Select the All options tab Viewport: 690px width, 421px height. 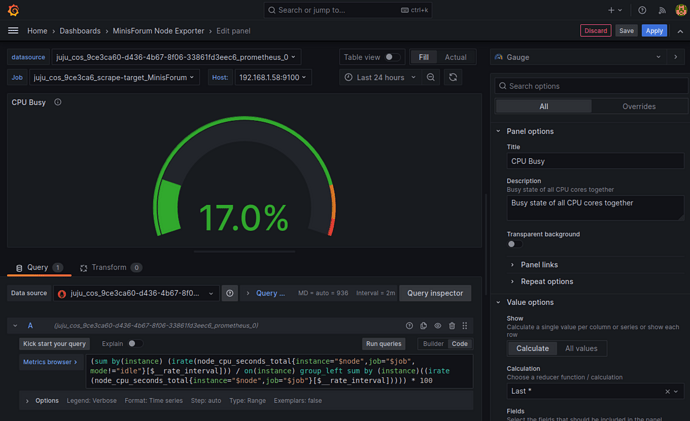point(543,106)
